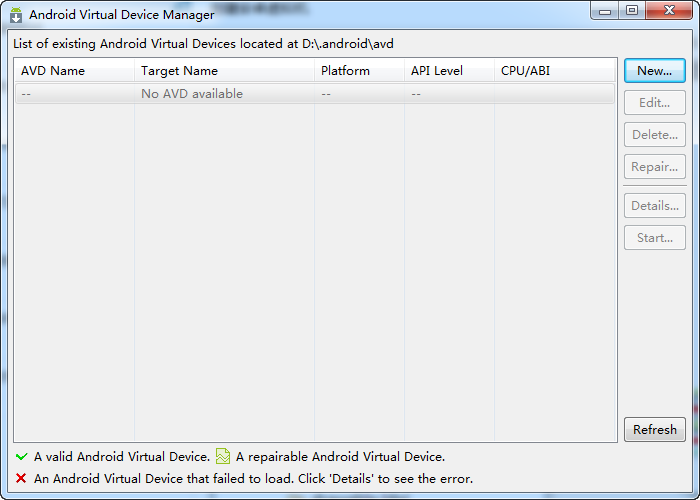
Task: Select the Platform column header
Action: [x=359, y=71]
